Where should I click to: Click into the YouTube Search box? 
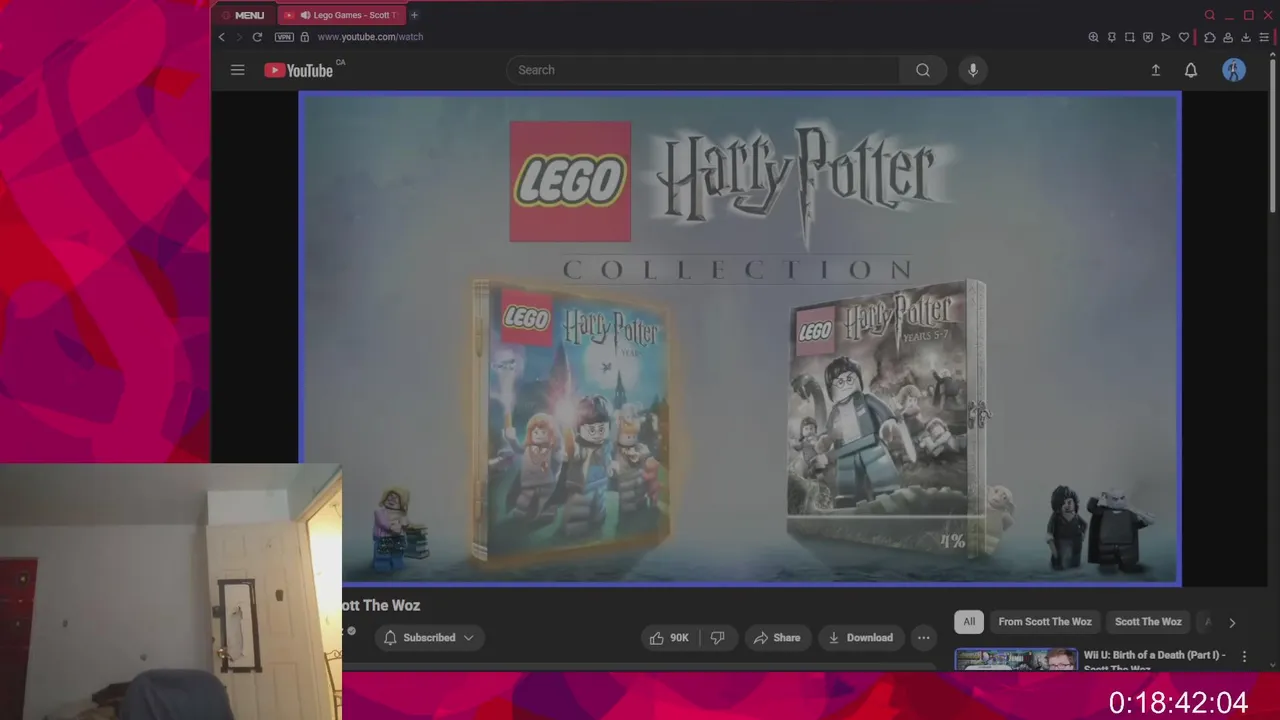coord(703,70)
